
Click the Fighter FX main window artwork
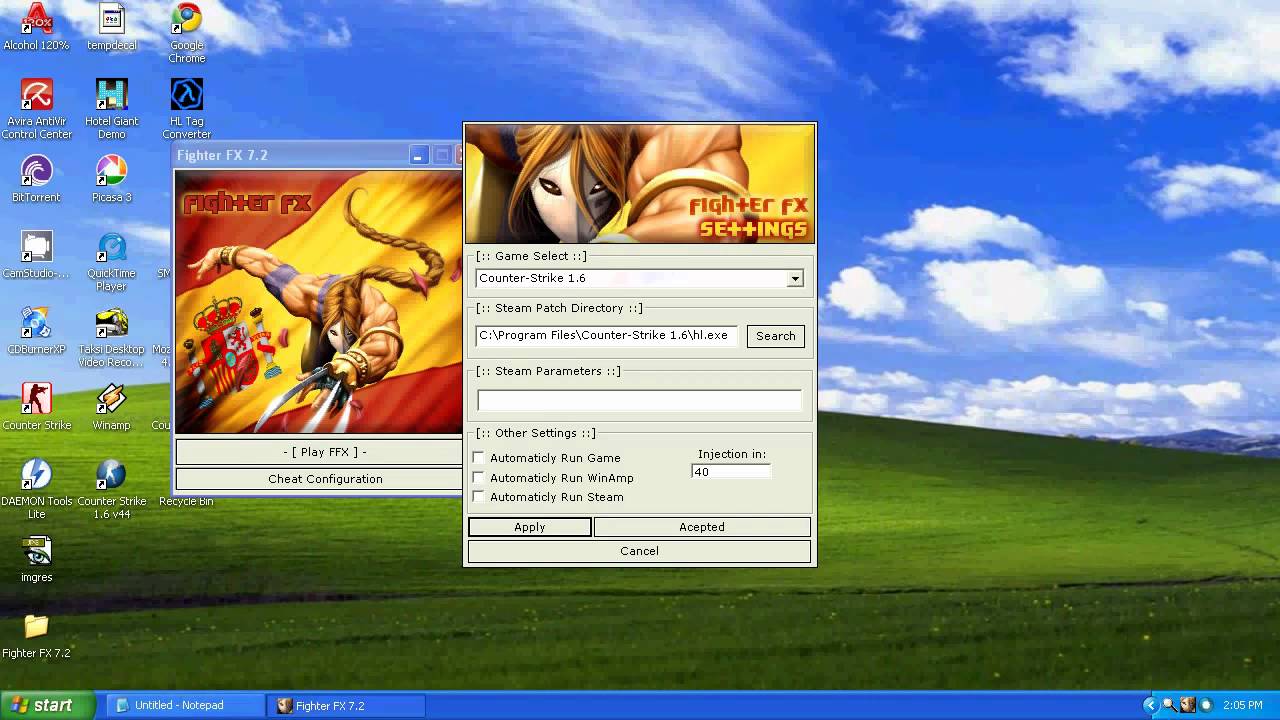pyautogui.click(x=319, y=302)
